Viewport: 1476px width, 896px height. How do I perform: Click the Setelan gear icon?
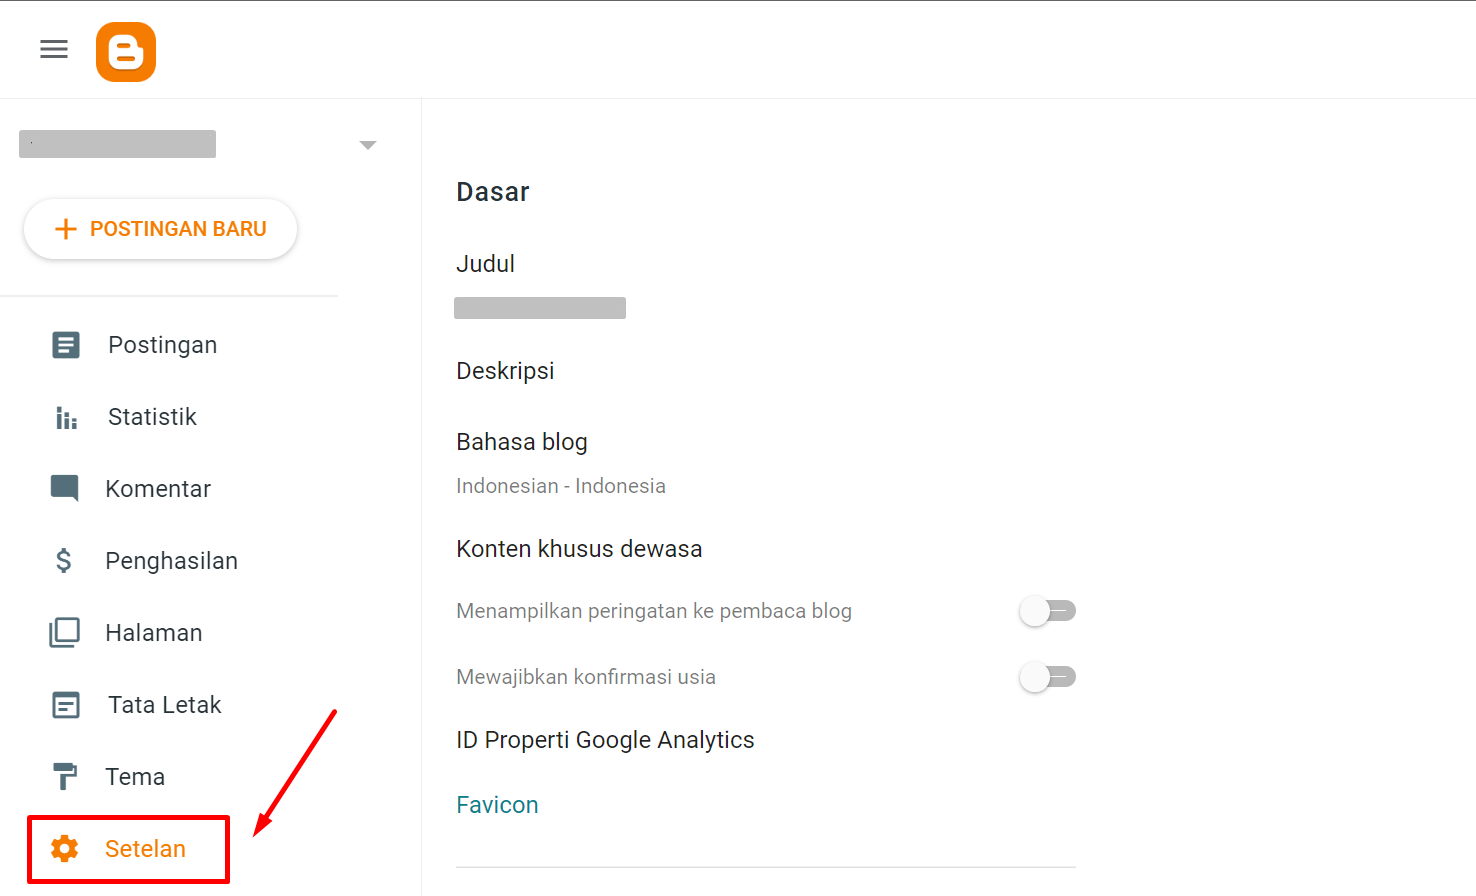(x=64, y=849)
